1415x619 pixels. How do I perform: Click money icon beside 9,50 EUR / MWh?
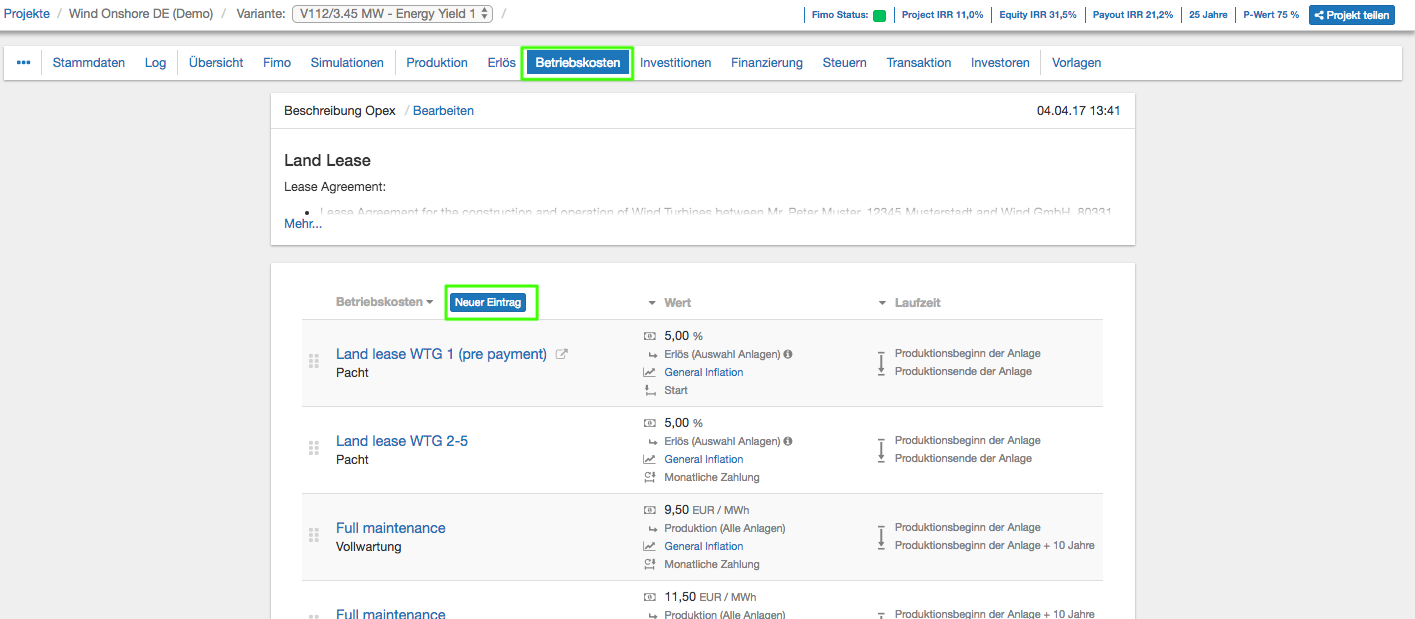point(649,510)
